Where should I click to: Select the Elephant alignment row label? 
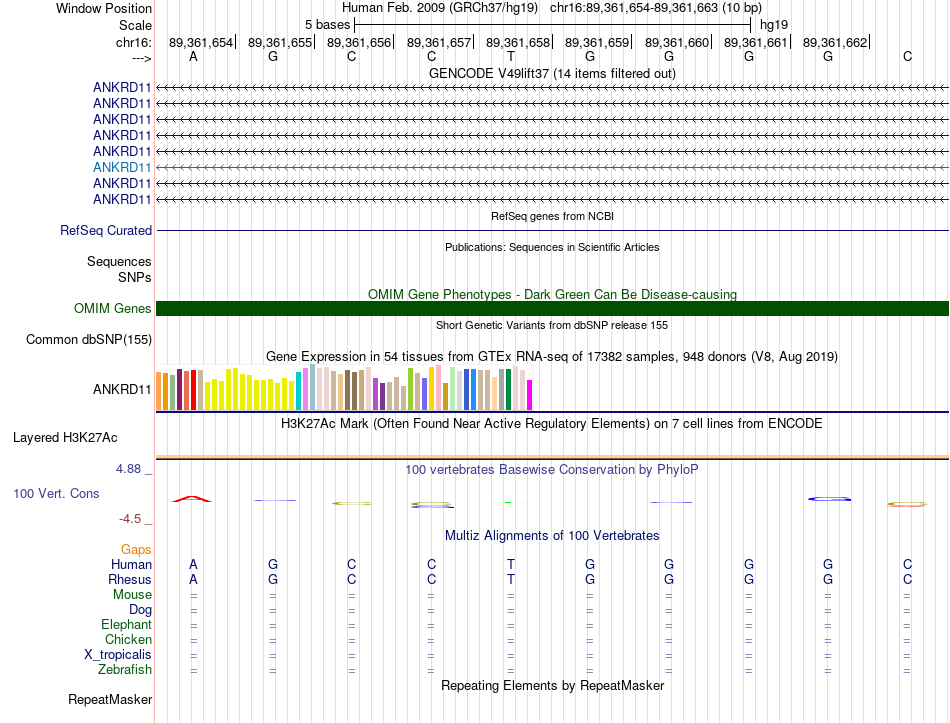(126, 625)
